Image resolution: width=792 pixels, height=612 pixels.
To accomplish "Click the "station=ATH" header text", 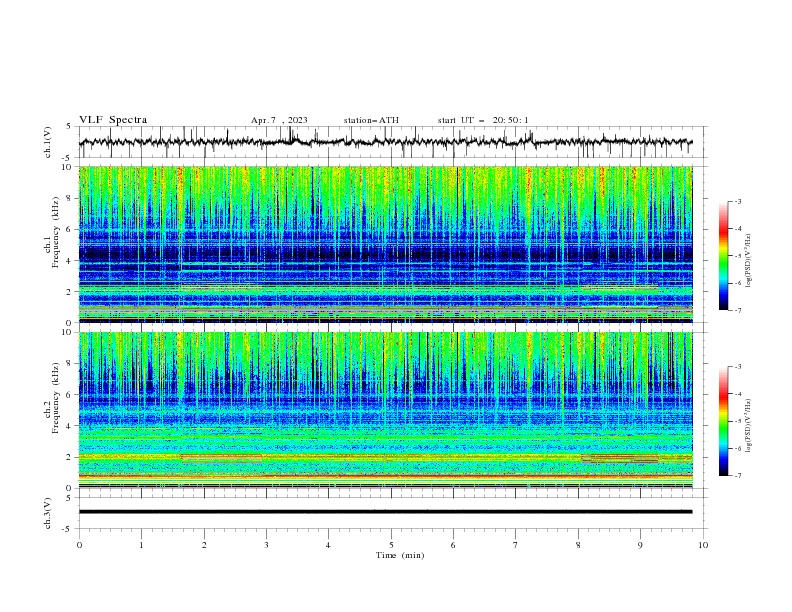I will pyautogui.click(x=371, y=120).
